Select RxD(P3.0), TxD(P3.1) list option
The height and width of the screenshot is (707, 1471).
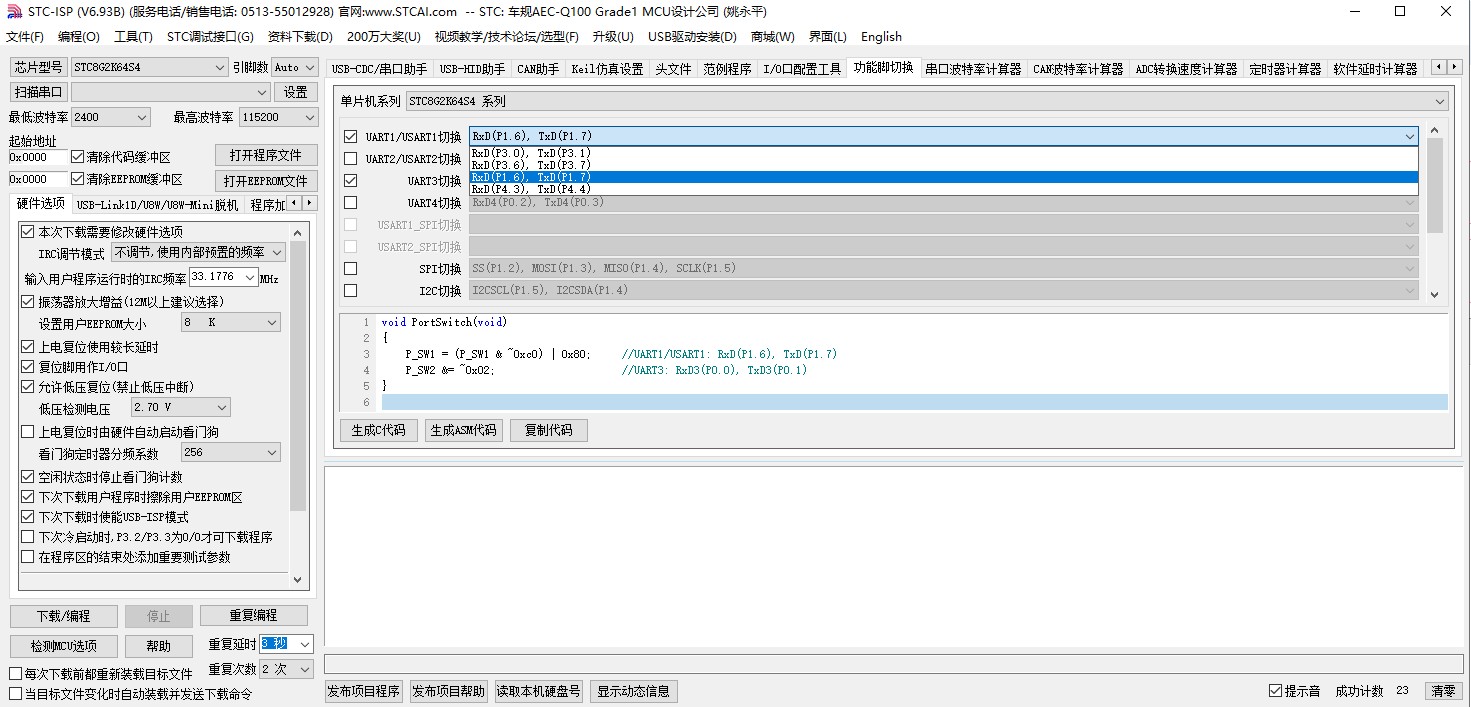tap(943, 153)
